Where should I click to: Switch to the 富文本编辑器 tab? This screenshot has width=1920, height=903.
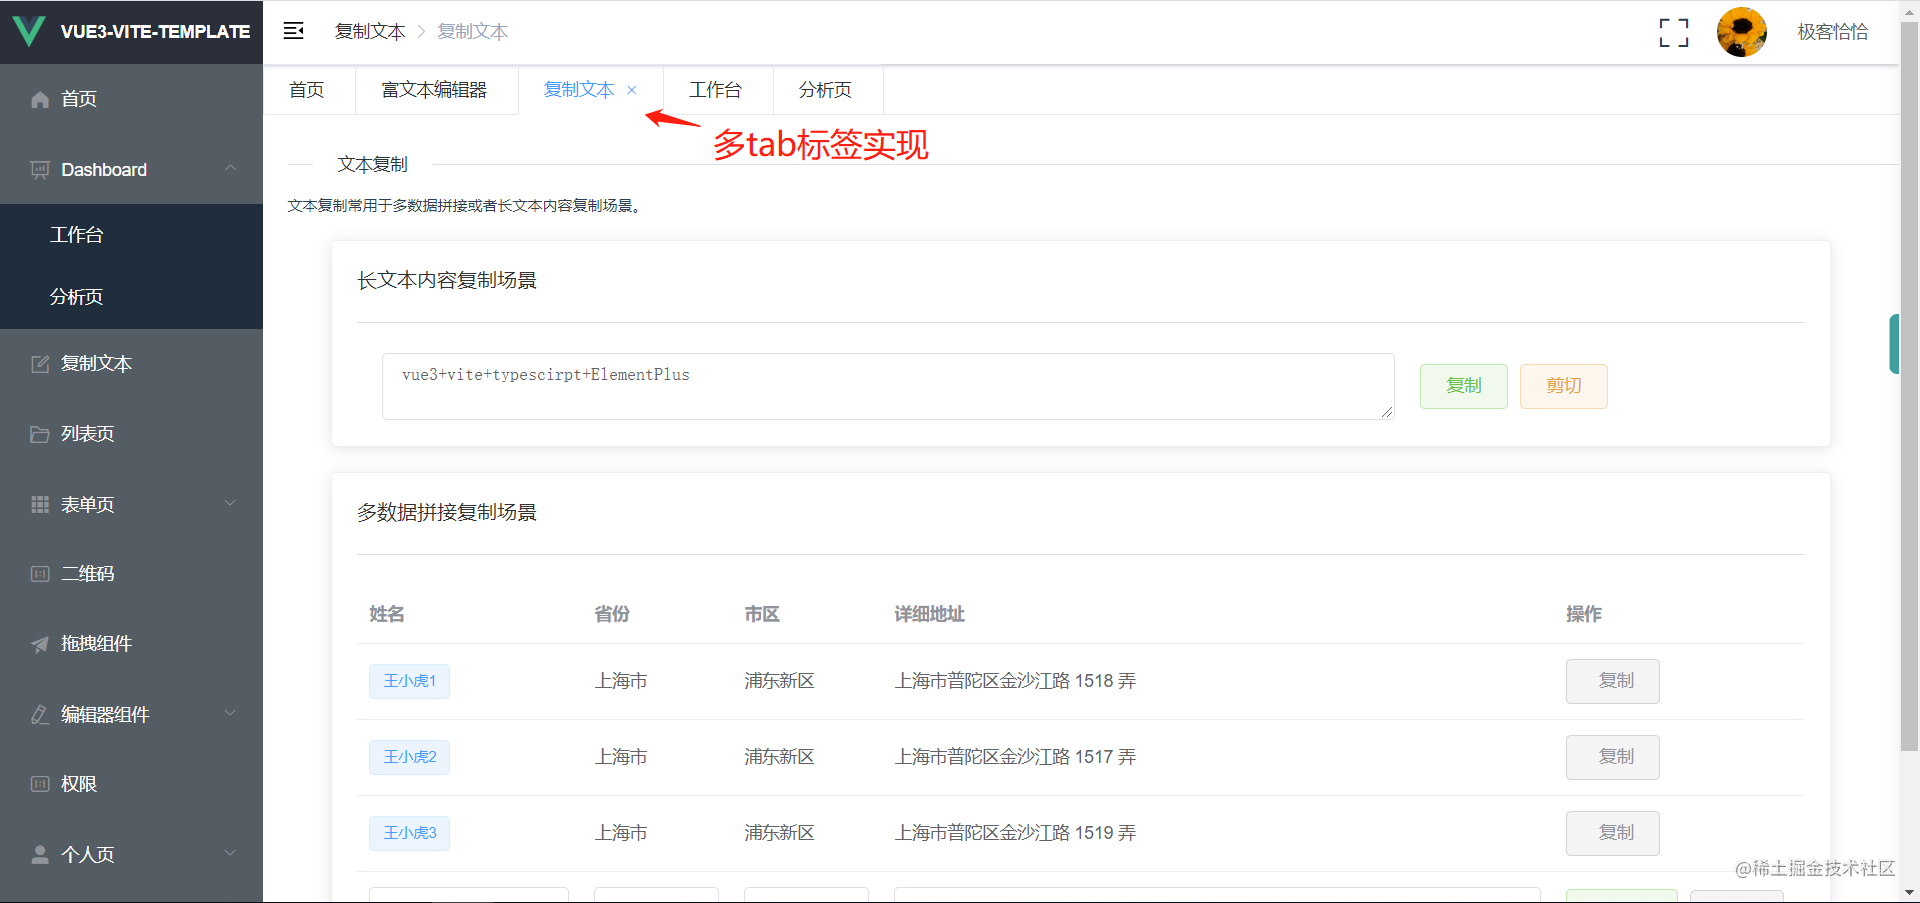click(434, 90)
